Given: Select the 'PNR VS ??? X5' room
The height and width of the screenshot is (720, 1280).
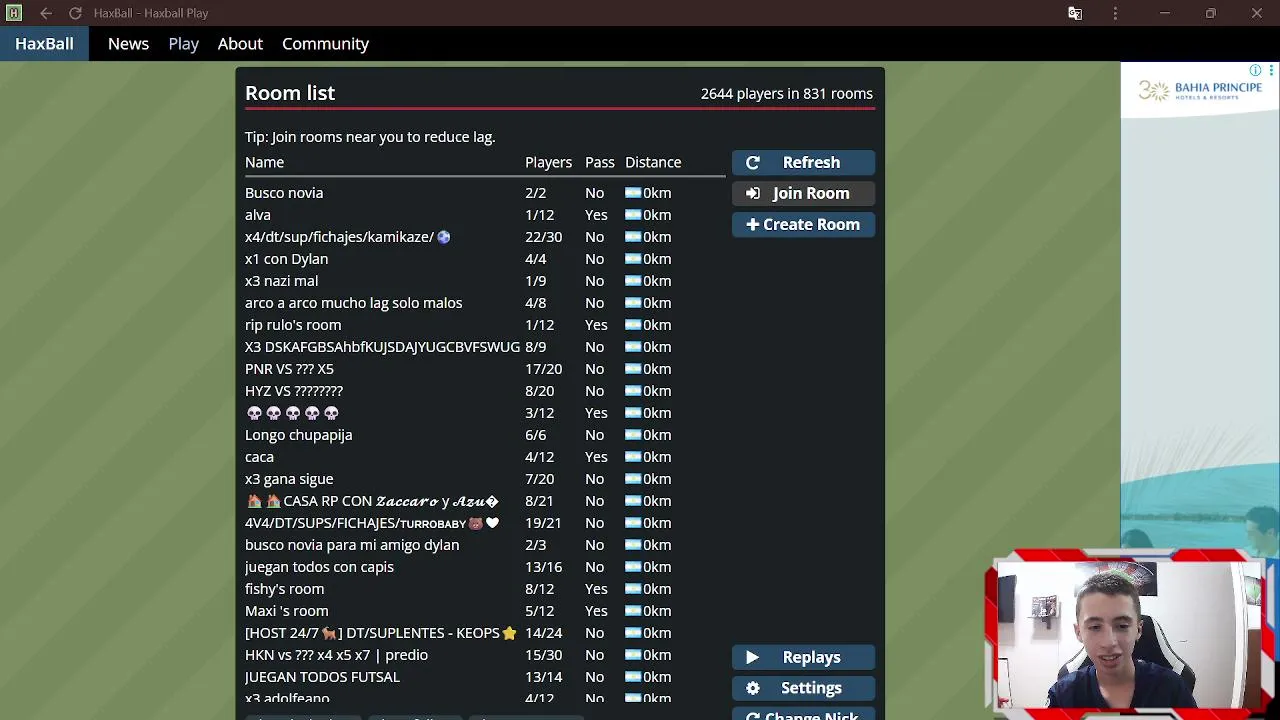Looking at the screenshot, I should (x=485, y=369).
